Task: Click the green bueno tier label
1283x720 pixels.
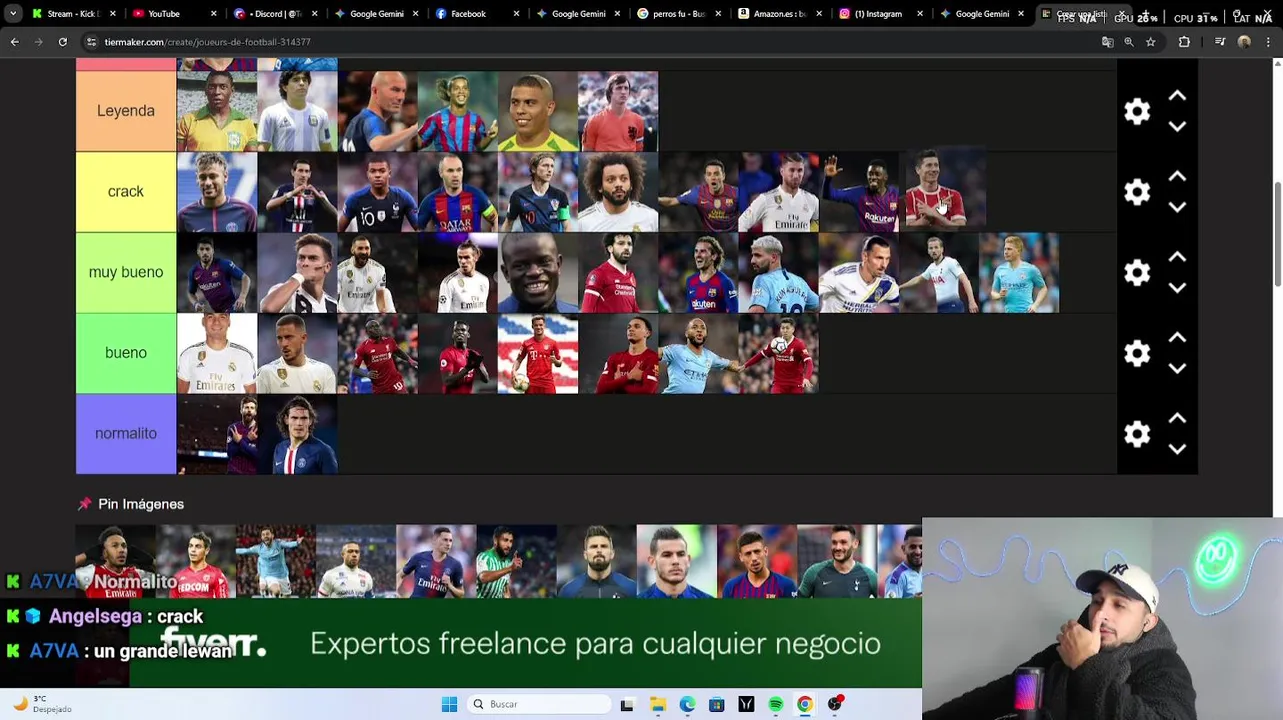Action: pos(126,353)
